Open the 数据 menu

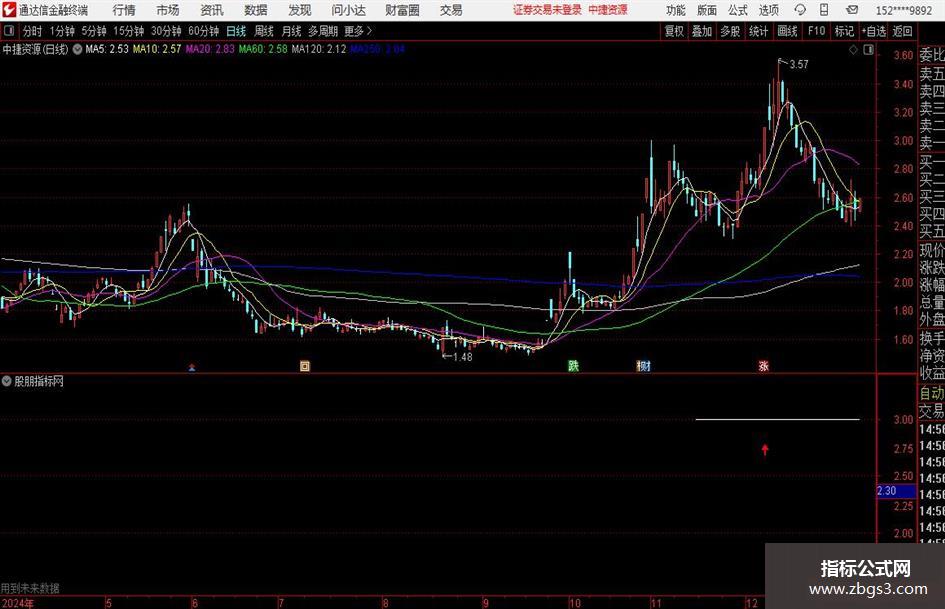256,10
